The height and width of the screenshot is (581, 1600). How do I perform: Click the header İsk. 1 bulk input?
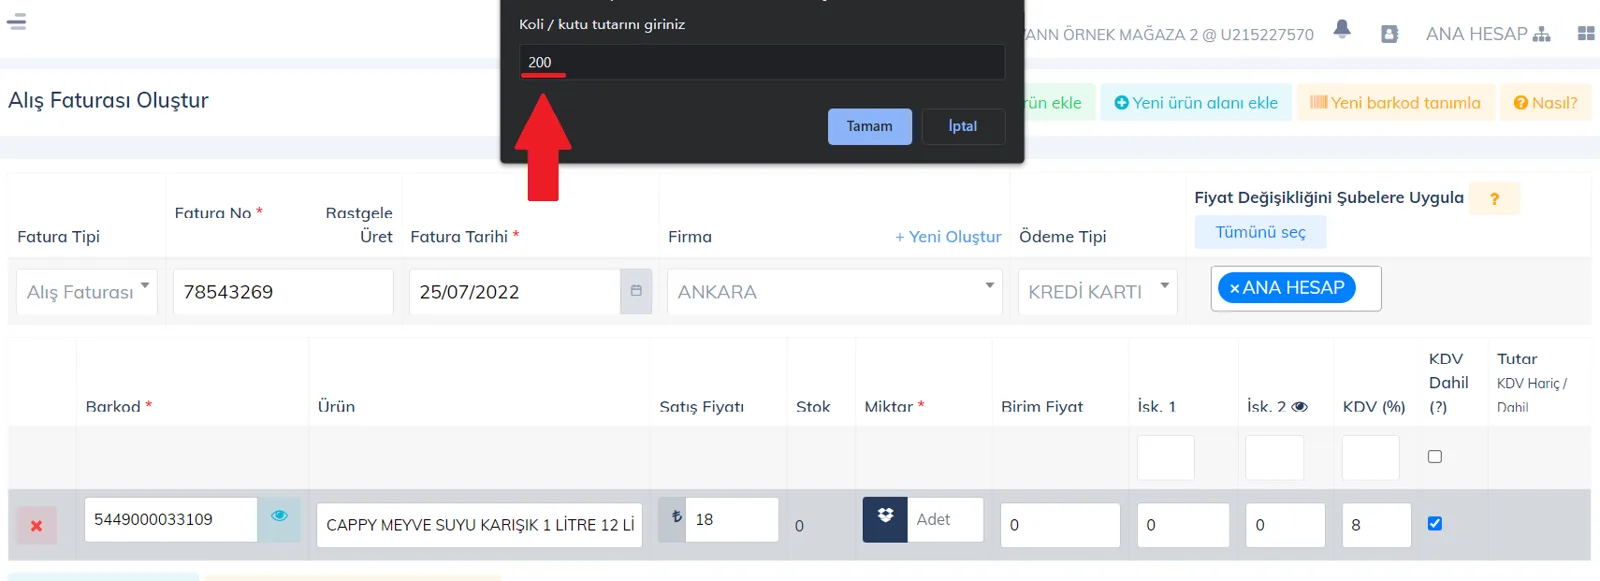click(x=1166, y=458)
